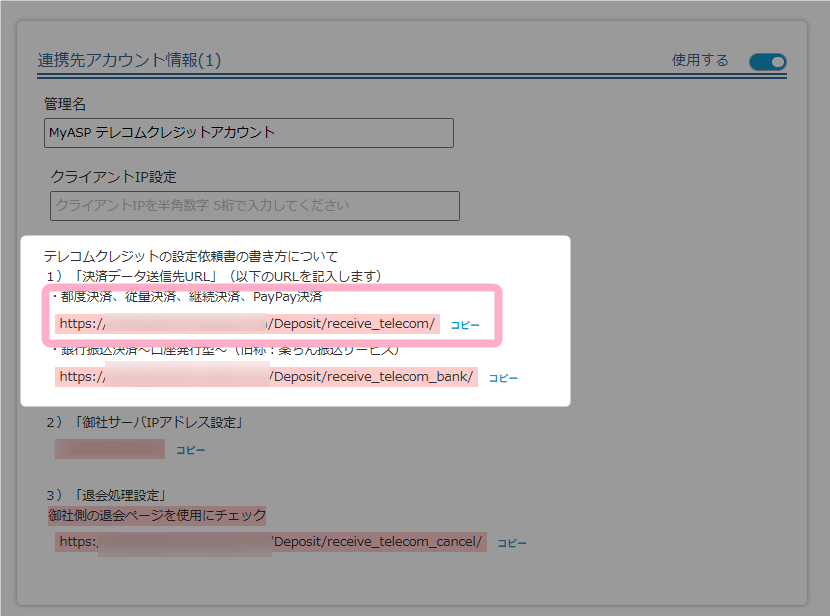Click the 管理名 field label

coord(66,104)
